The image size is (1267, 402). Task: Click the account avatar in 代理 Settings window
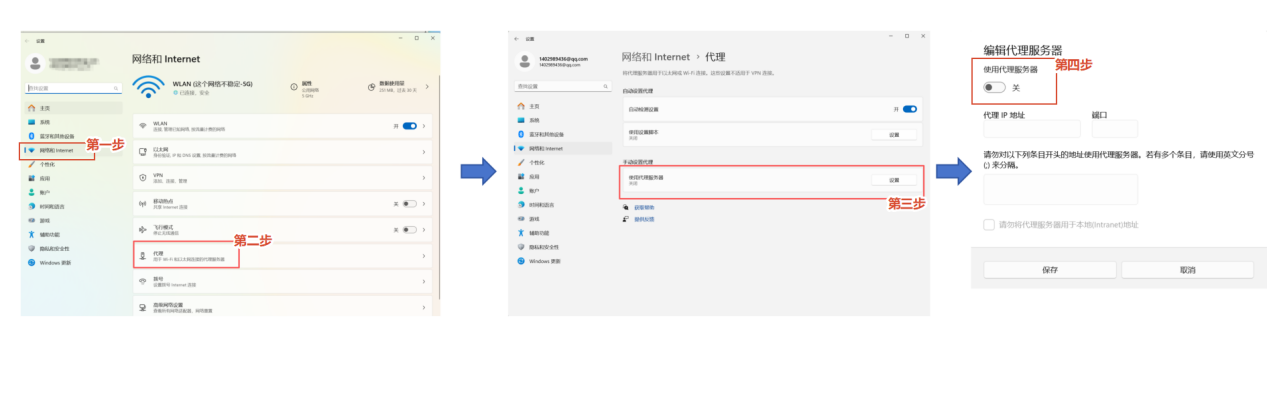coord(525,61)
